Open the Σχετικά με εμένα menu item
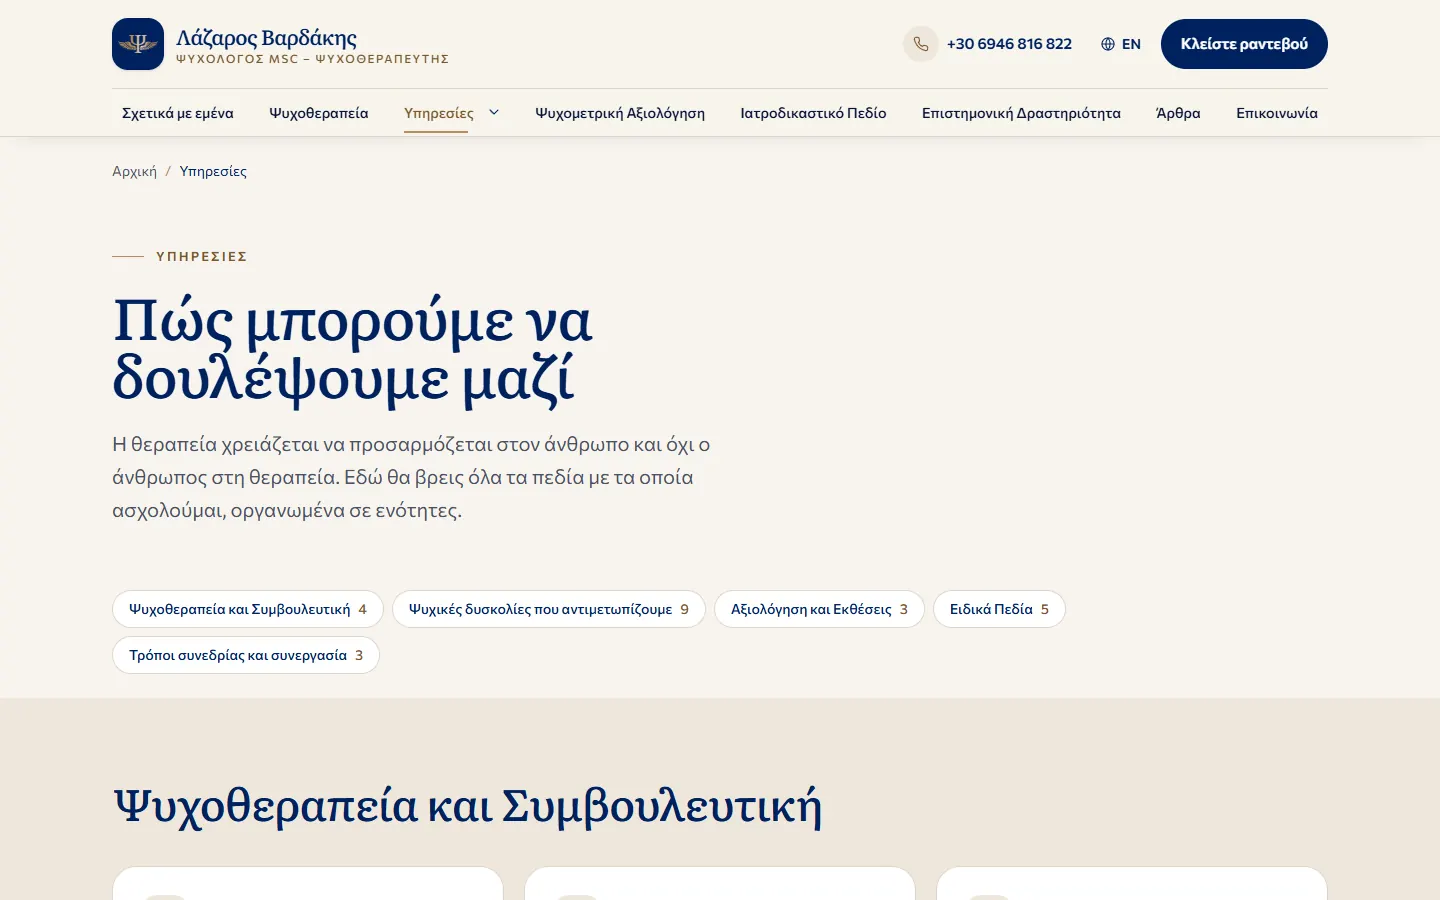The width and height of the screenshot is (1440, 900). coord(178,113)
